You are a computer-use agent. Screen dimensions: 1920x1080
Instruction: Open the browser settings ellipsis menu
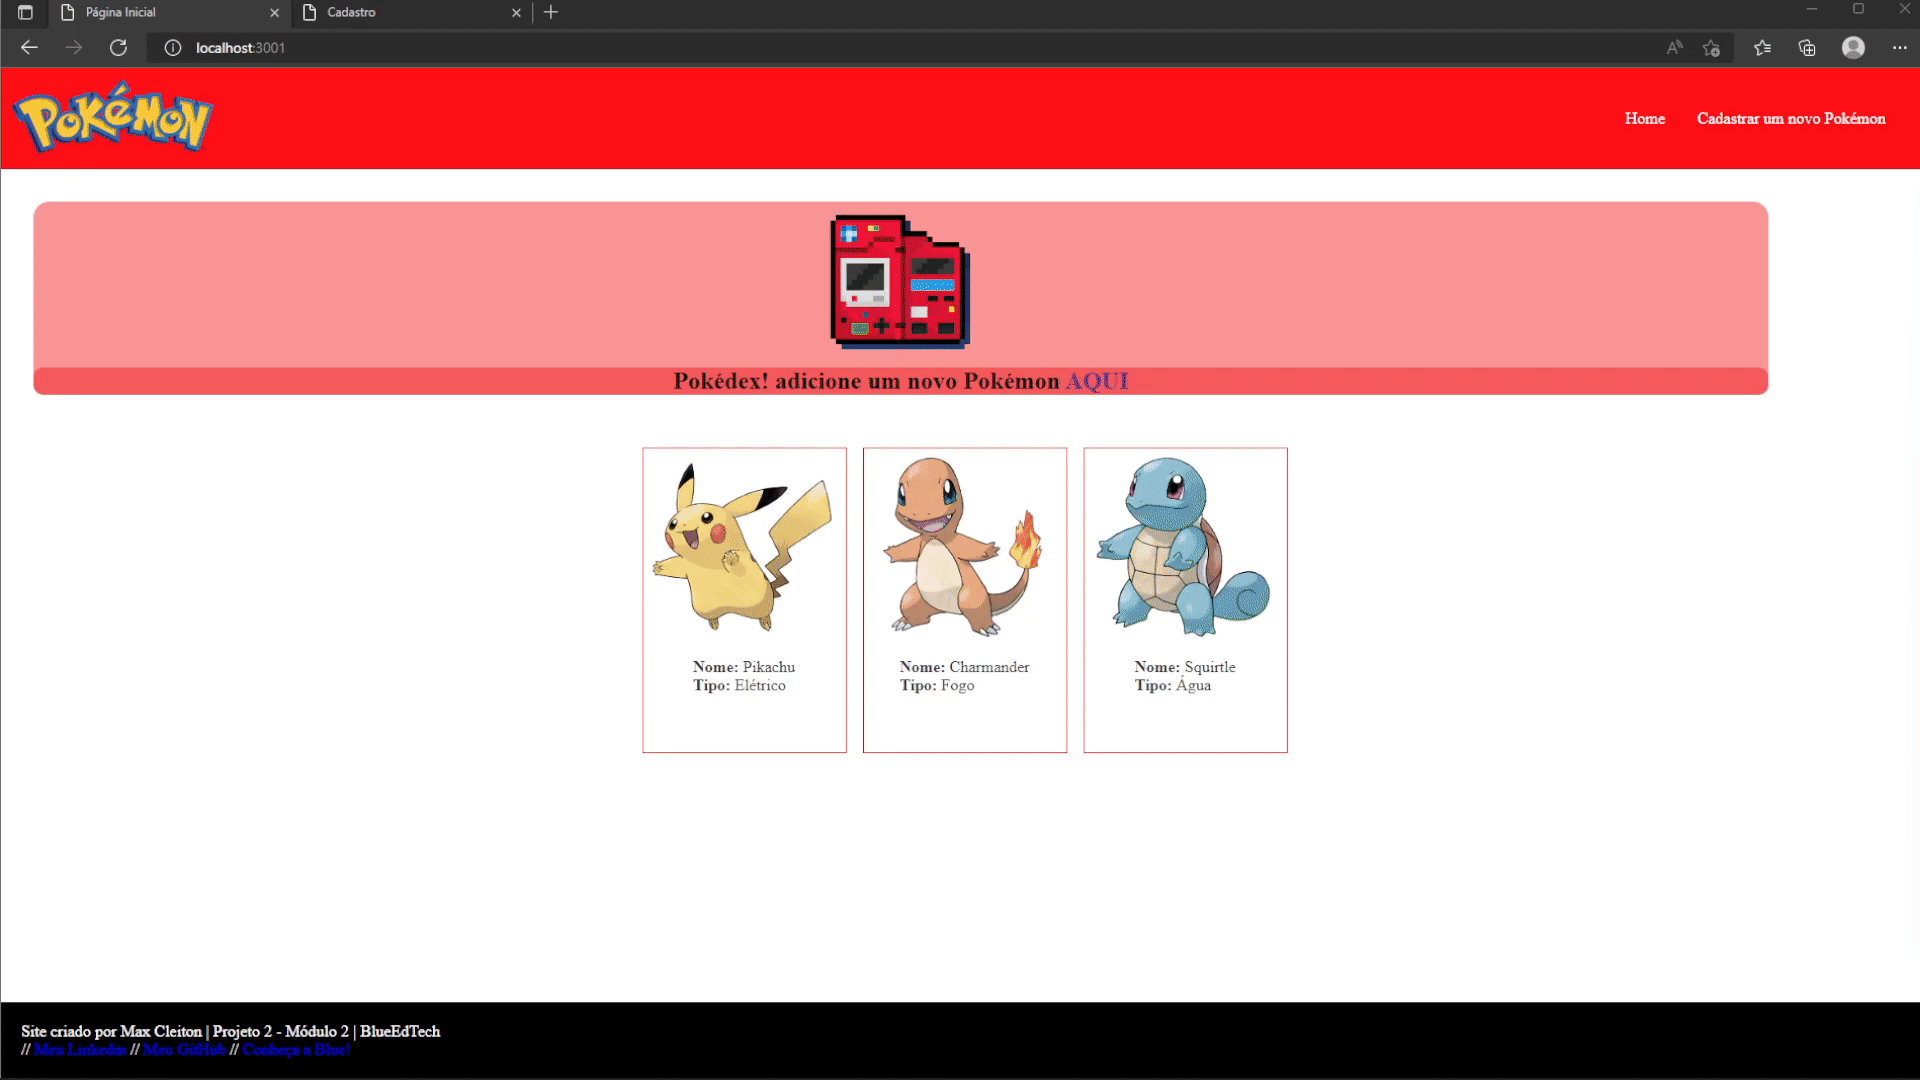click(1899, 48)
